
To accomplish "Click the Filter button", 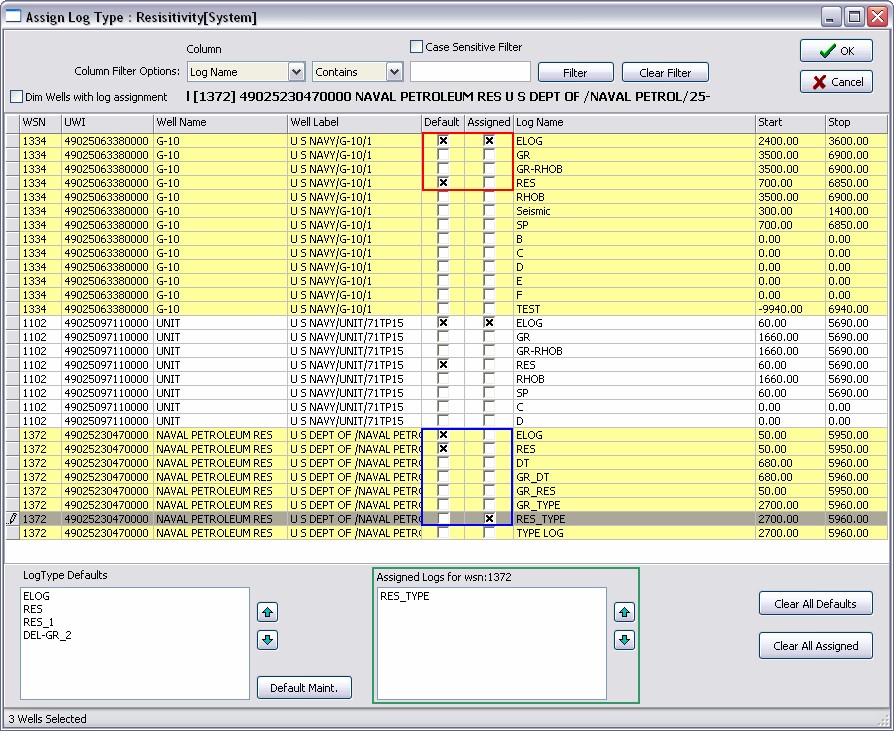I will 575,72.
